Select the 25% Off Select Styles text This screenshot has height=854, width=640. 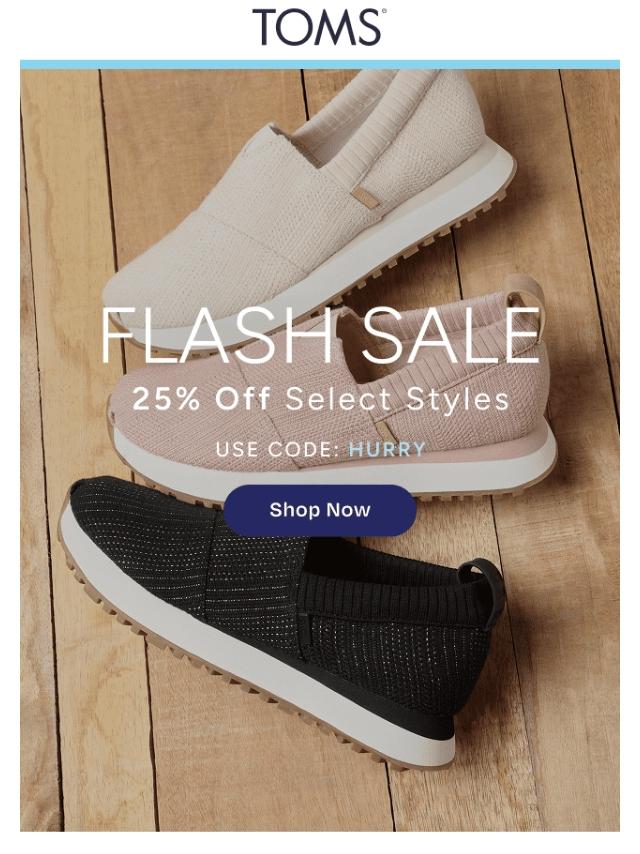point(320,399)
